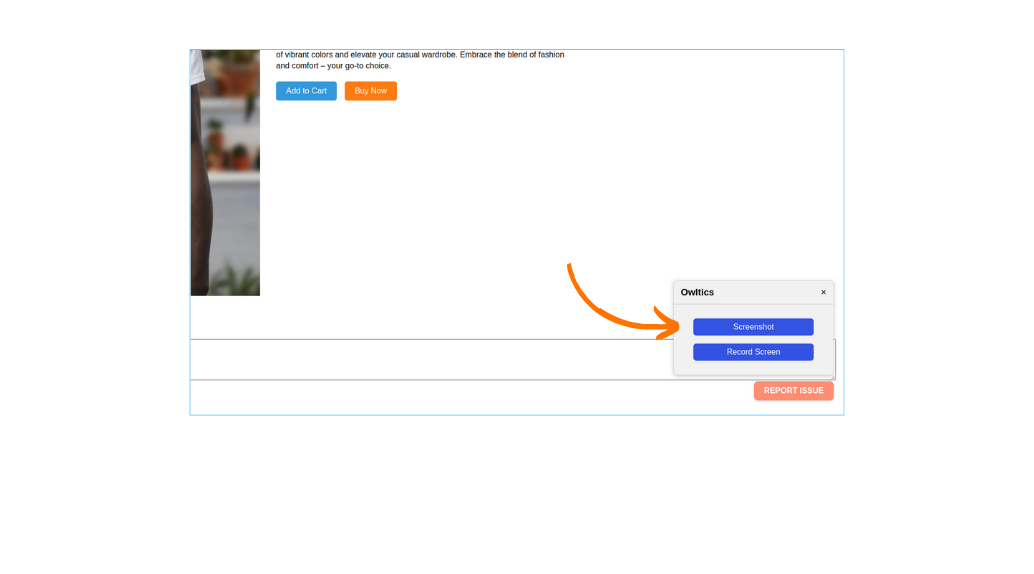The image size is (1034, 574).
Task: Click the text area's resize handle corner
Action: tap(832, 376)
